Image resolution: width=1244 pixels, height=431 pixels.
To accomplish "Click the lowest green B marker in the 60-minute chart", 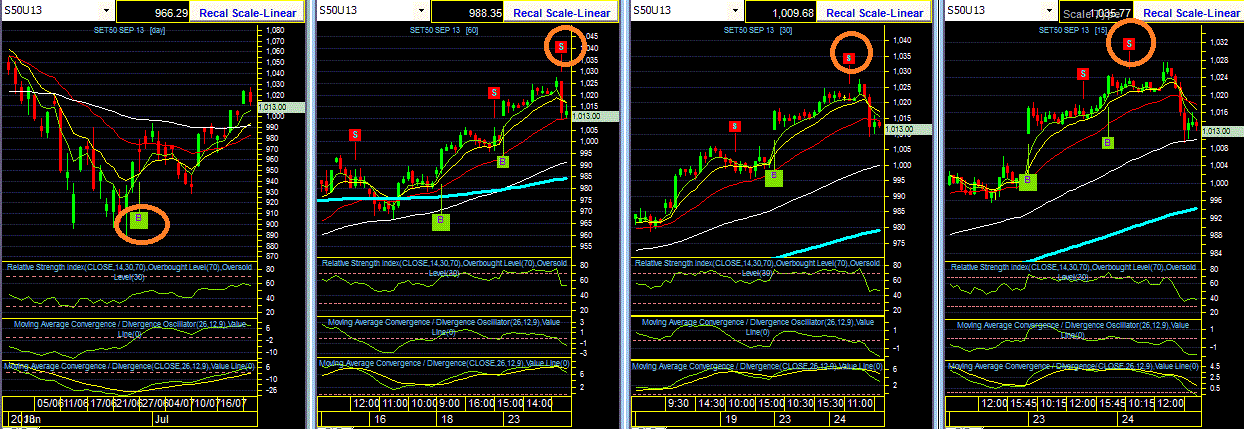I will point(441,221).
